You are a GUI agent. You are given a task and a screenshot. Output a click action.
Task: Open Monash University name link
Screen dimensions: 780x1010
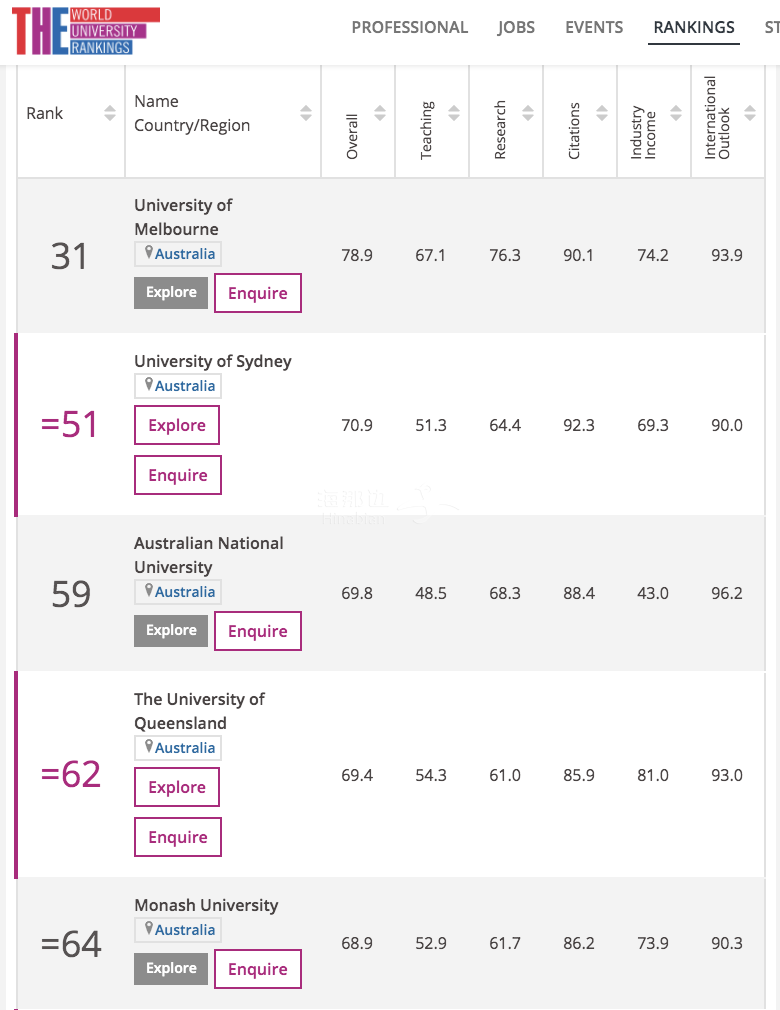(206, 906)
